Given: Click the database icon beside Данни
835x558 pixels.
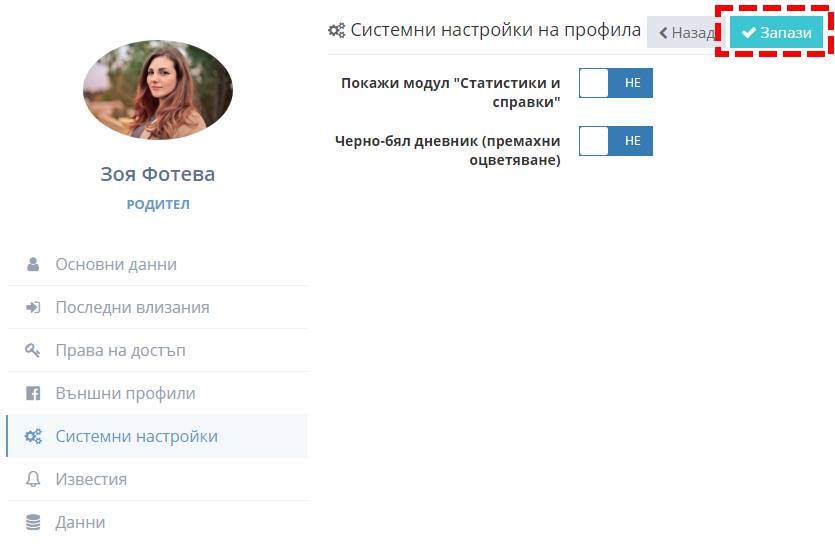Looking at the screenshot, I should [33, 523].
